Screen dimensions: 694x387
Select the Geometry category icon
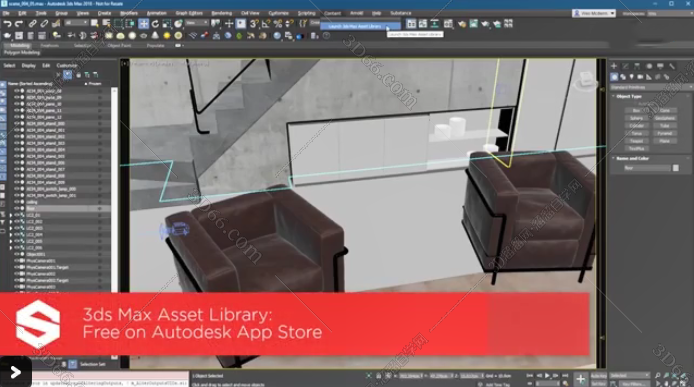[614, 77]
